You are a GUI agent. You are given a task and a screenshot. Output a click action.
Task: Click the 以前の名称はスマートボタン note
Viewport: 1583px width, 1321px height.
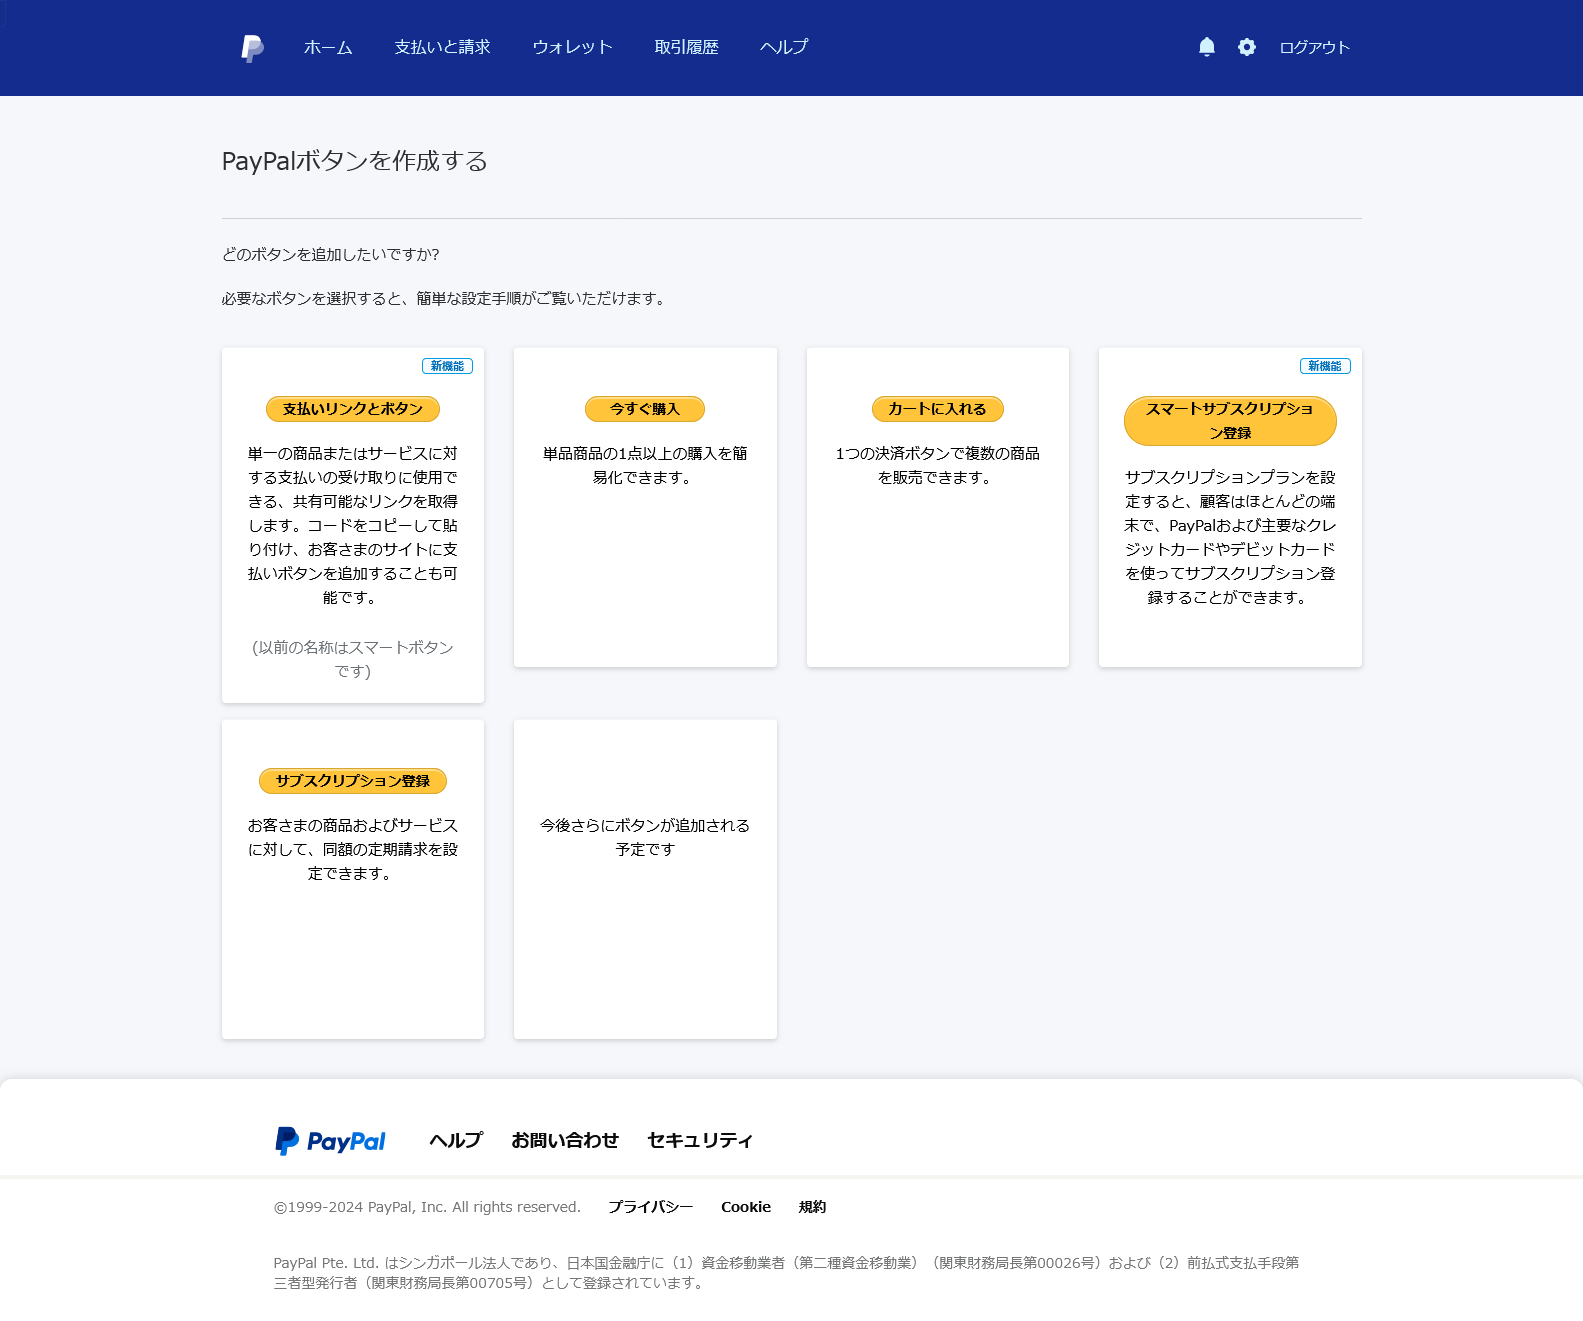[x=353, y=659]
